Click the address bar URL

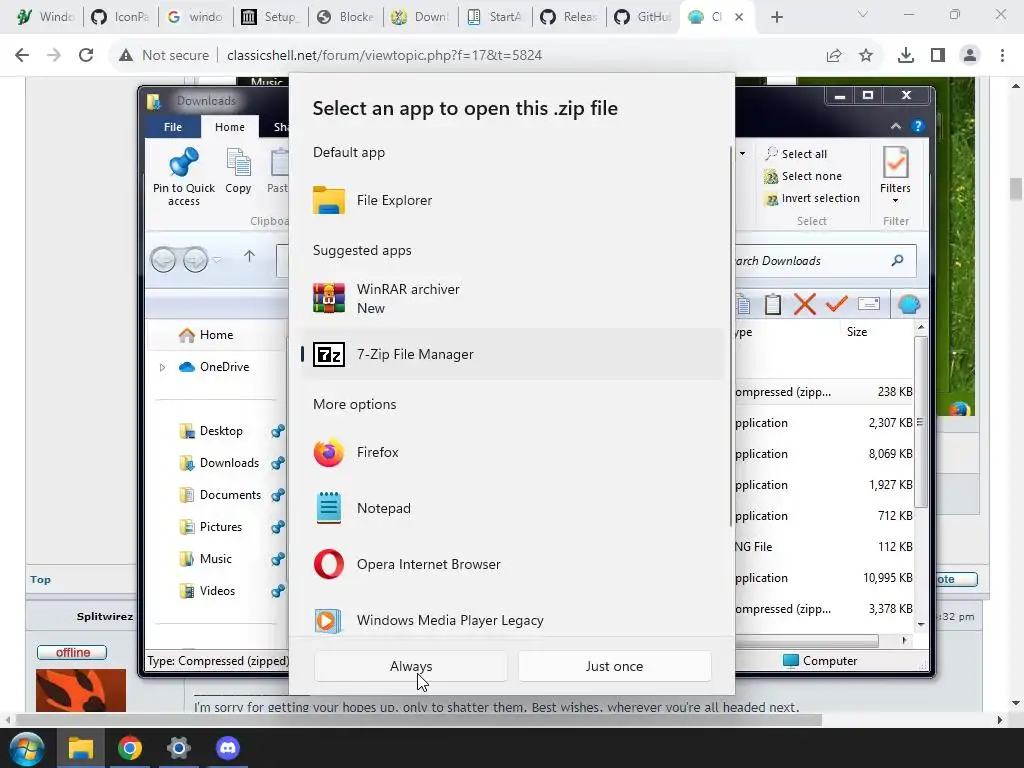pos(385,56)
